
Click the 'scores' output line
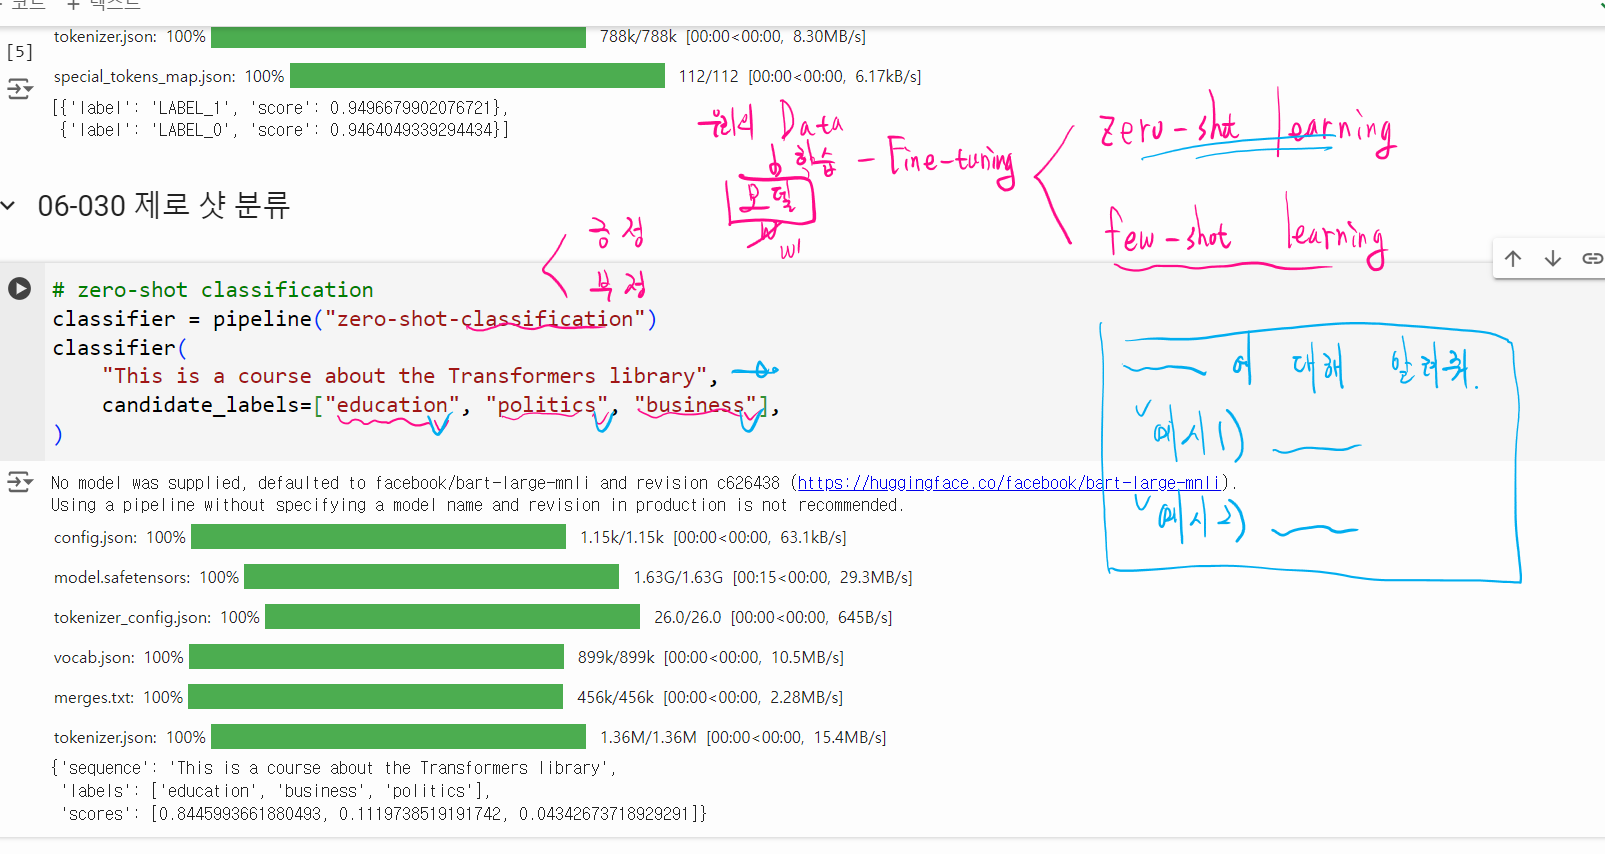point(380,814)
